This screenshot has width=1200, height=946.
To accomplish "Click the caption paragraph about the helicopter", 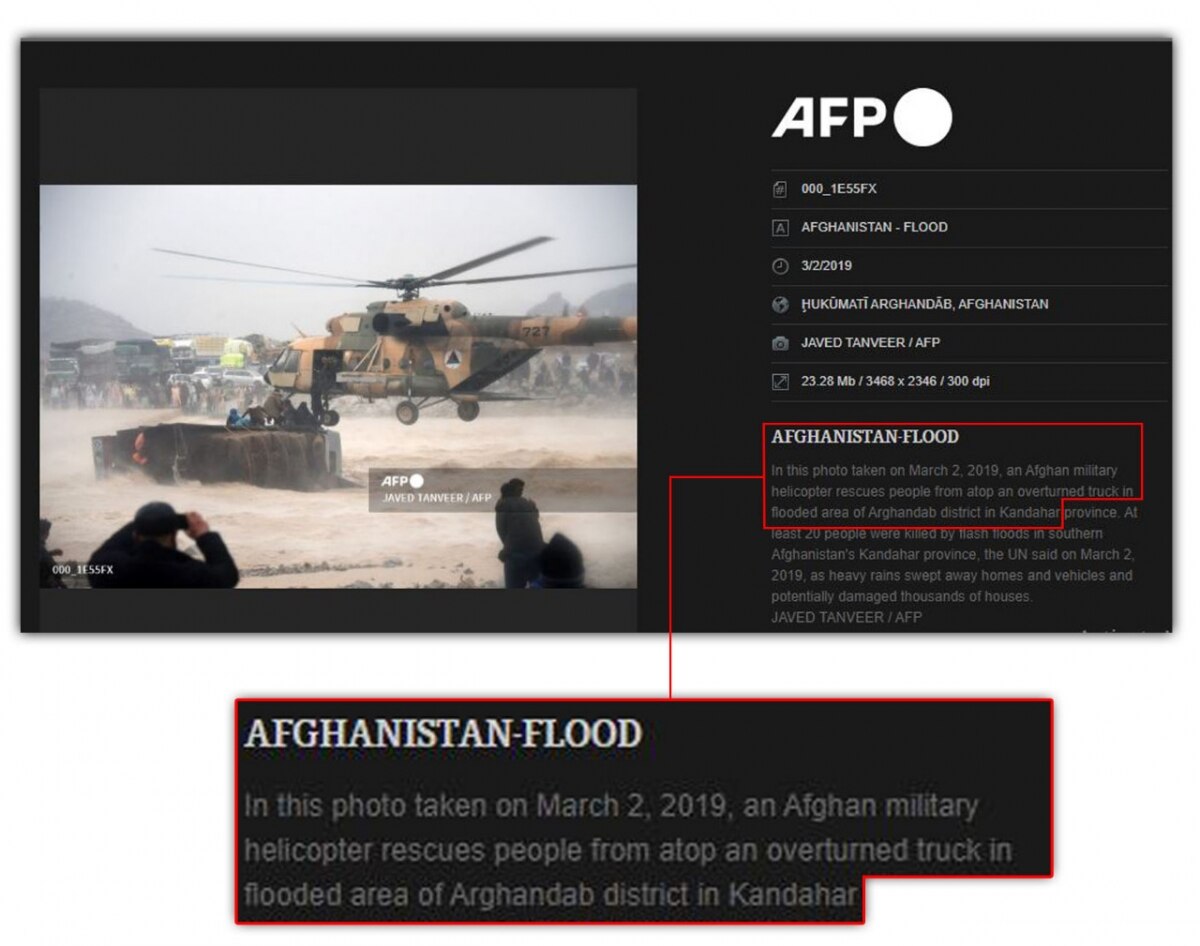I will coord(954,533).
